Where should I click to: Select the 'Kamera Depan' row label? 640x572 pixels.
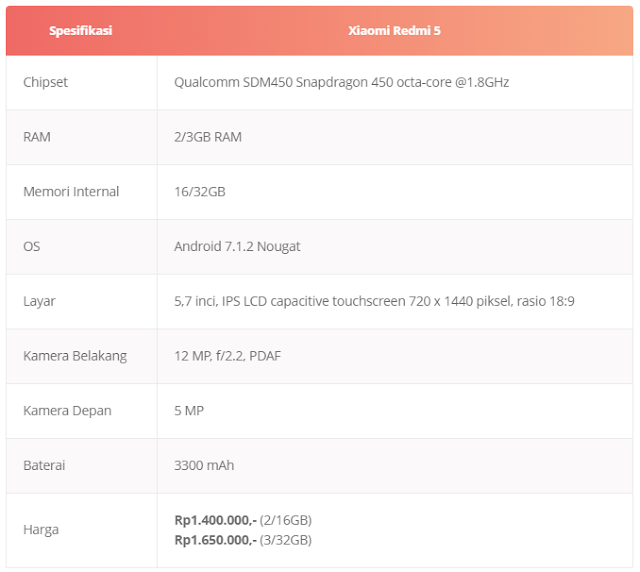click(x=67, y=411)
